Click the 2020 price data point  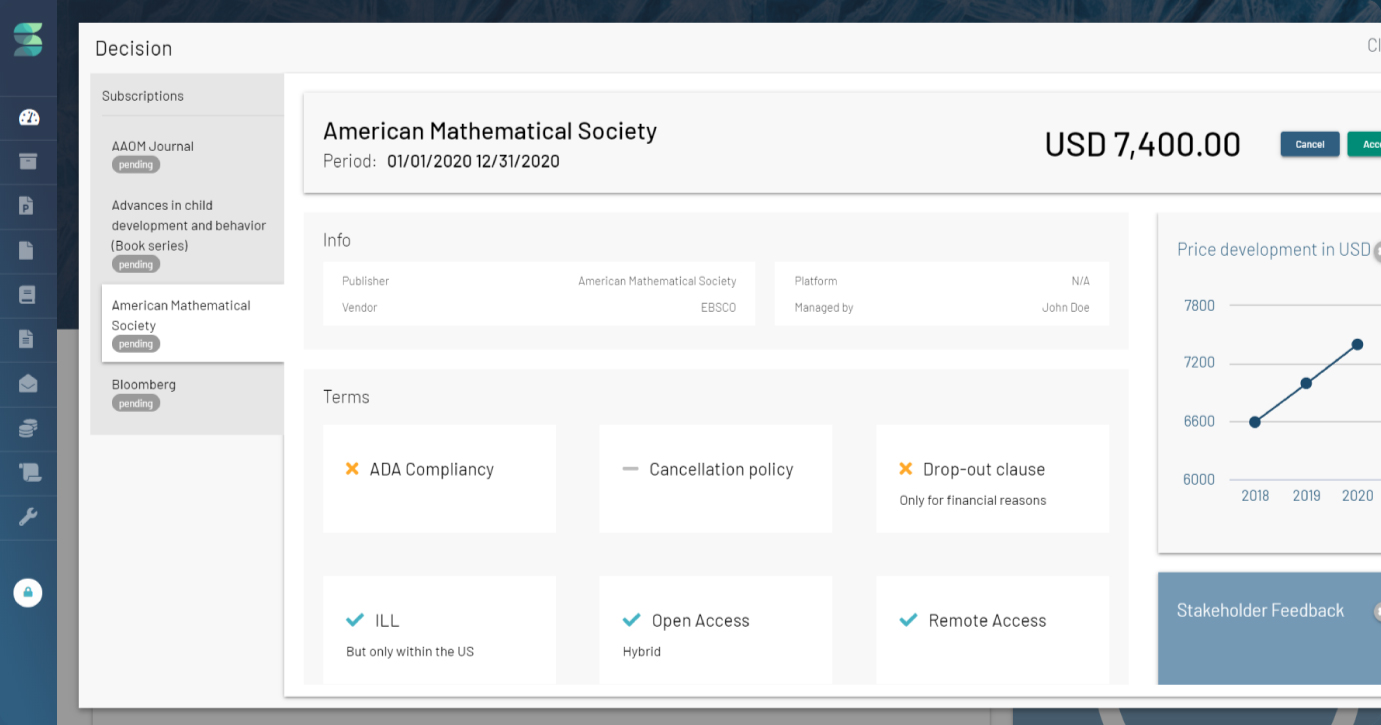click(x=1357, y=344)
